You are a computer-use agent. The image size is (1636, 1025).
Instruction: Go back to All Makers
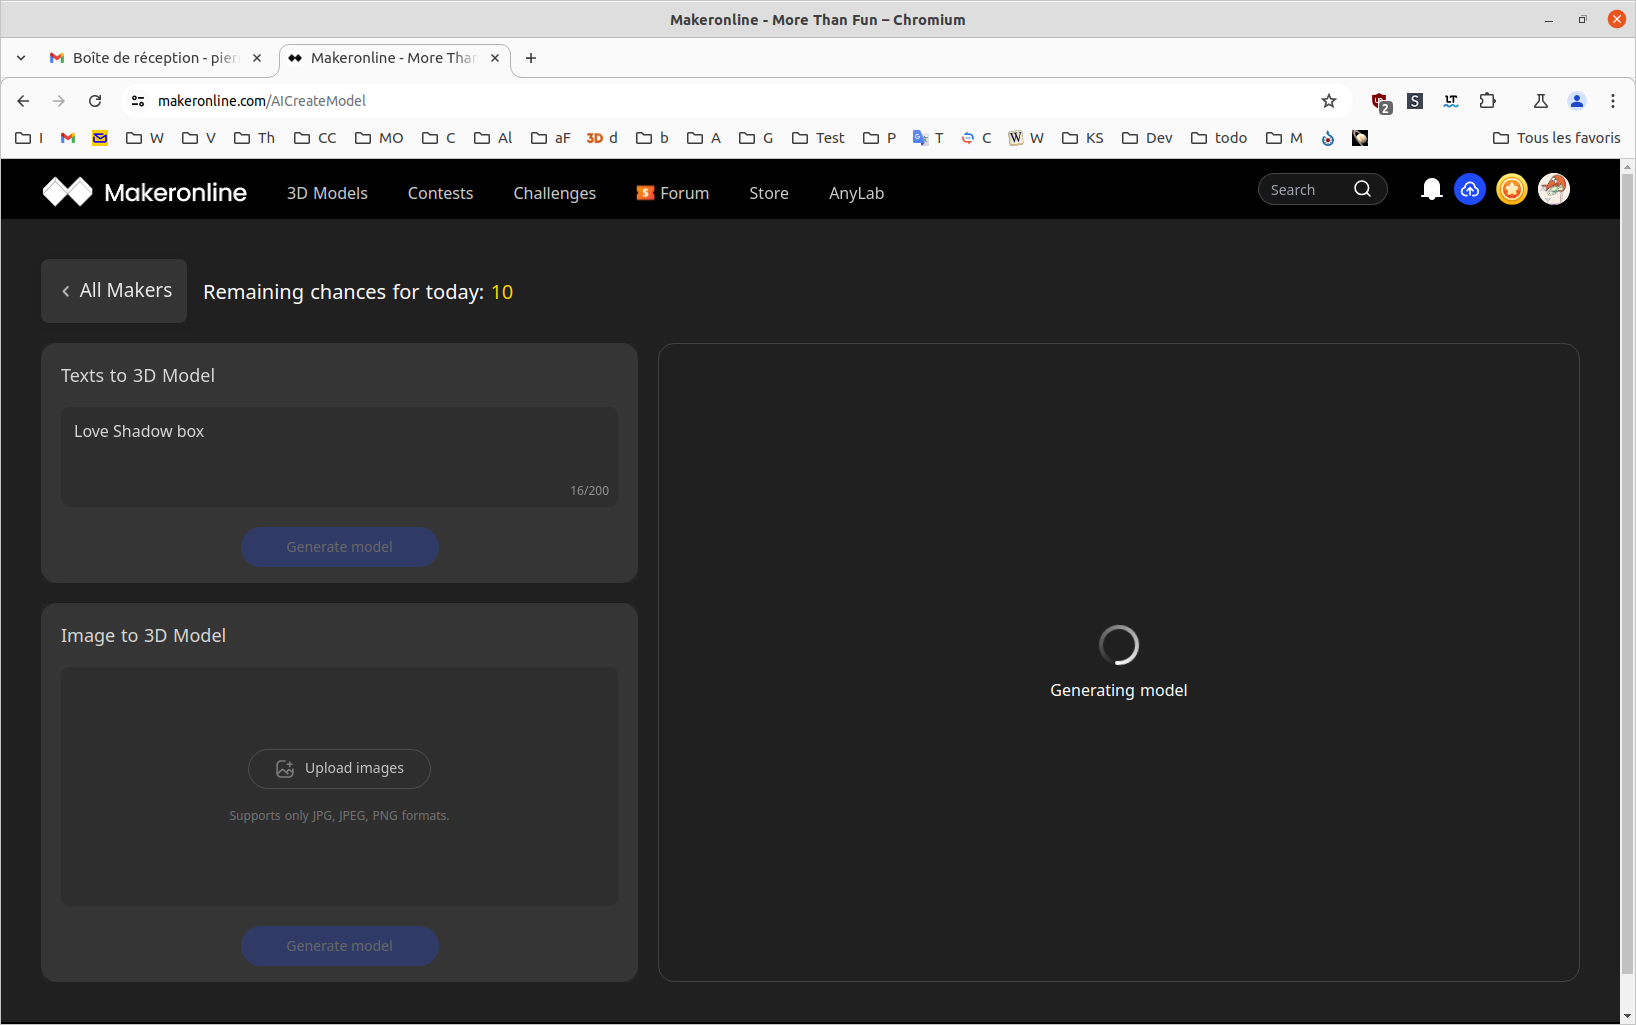114,291
